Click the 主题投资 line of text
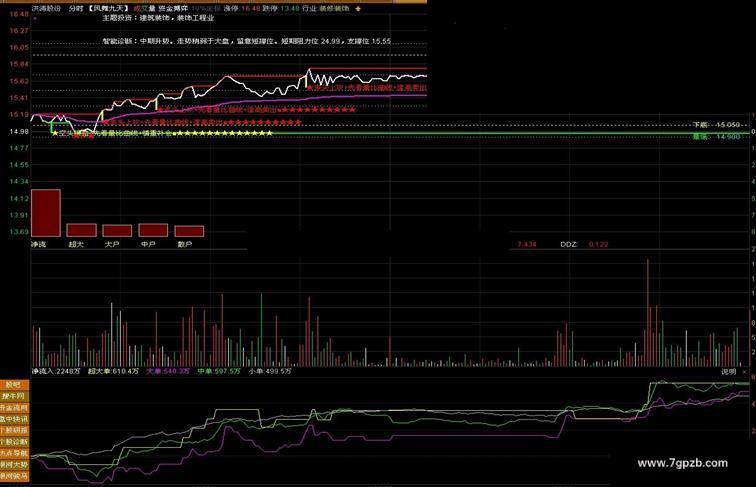The height and width of the screenshot is (487, 756). (x=158, y=18)
